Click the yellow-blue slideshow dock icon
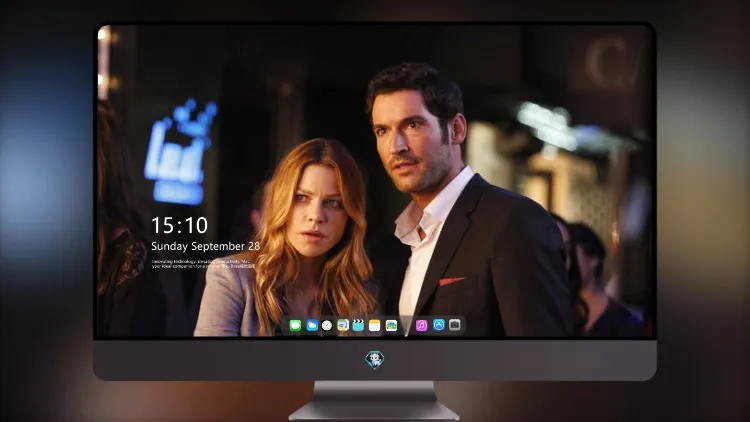 tap(343, 325)
